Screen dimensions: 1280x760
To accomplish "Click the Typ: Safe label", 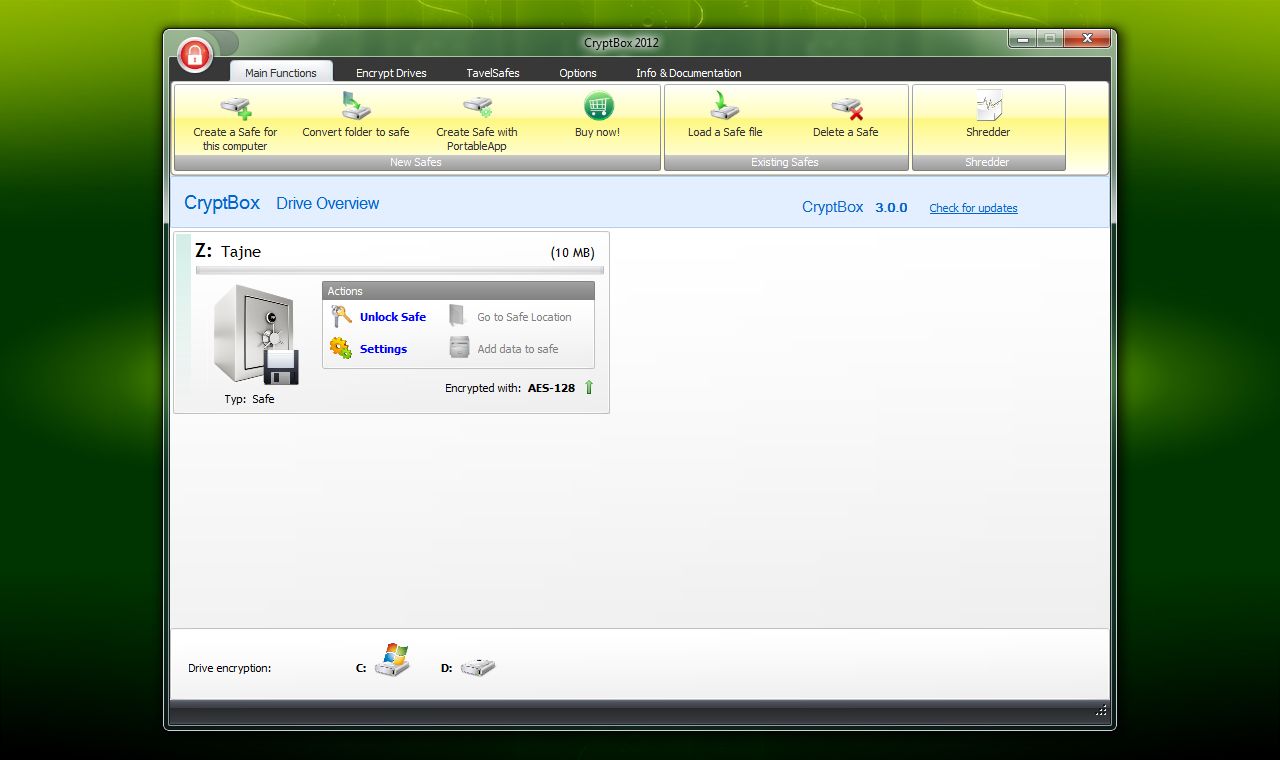I will click(249, 399).
